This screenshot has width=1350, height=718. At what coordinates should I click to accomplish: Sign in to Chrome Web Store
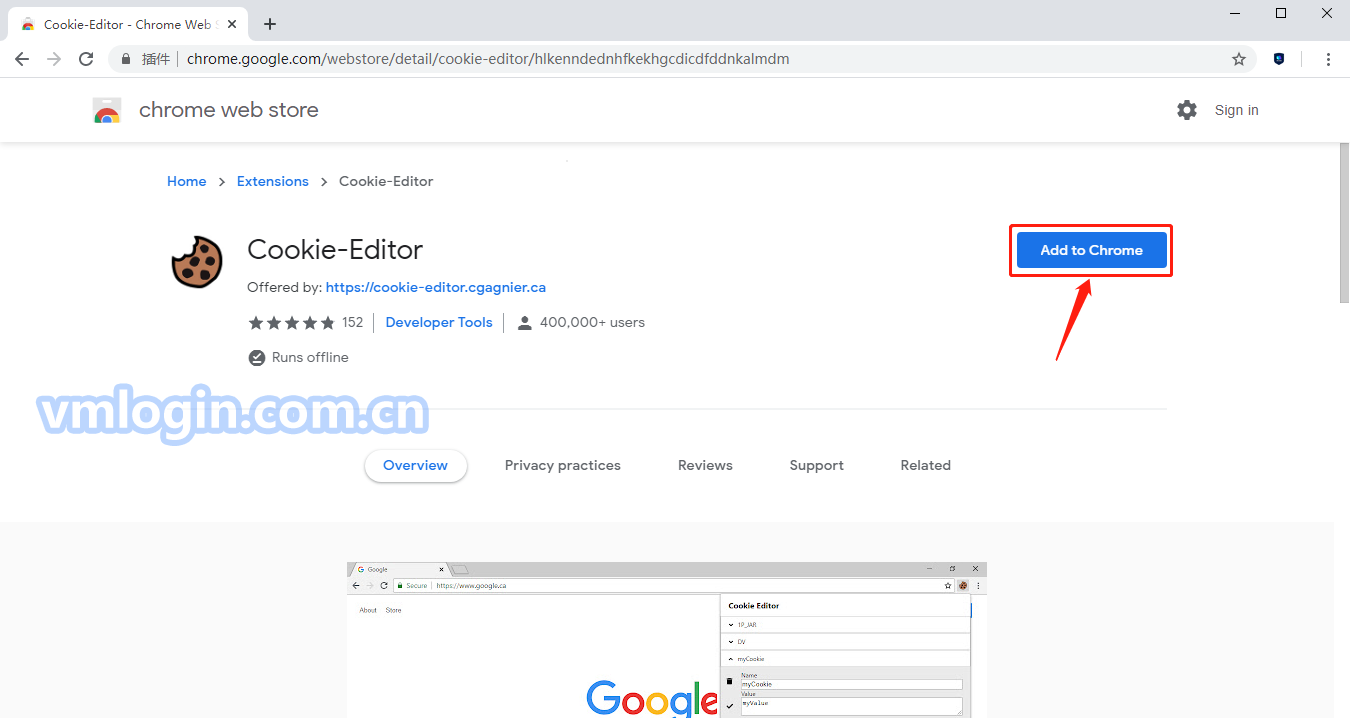point(1236,110)
